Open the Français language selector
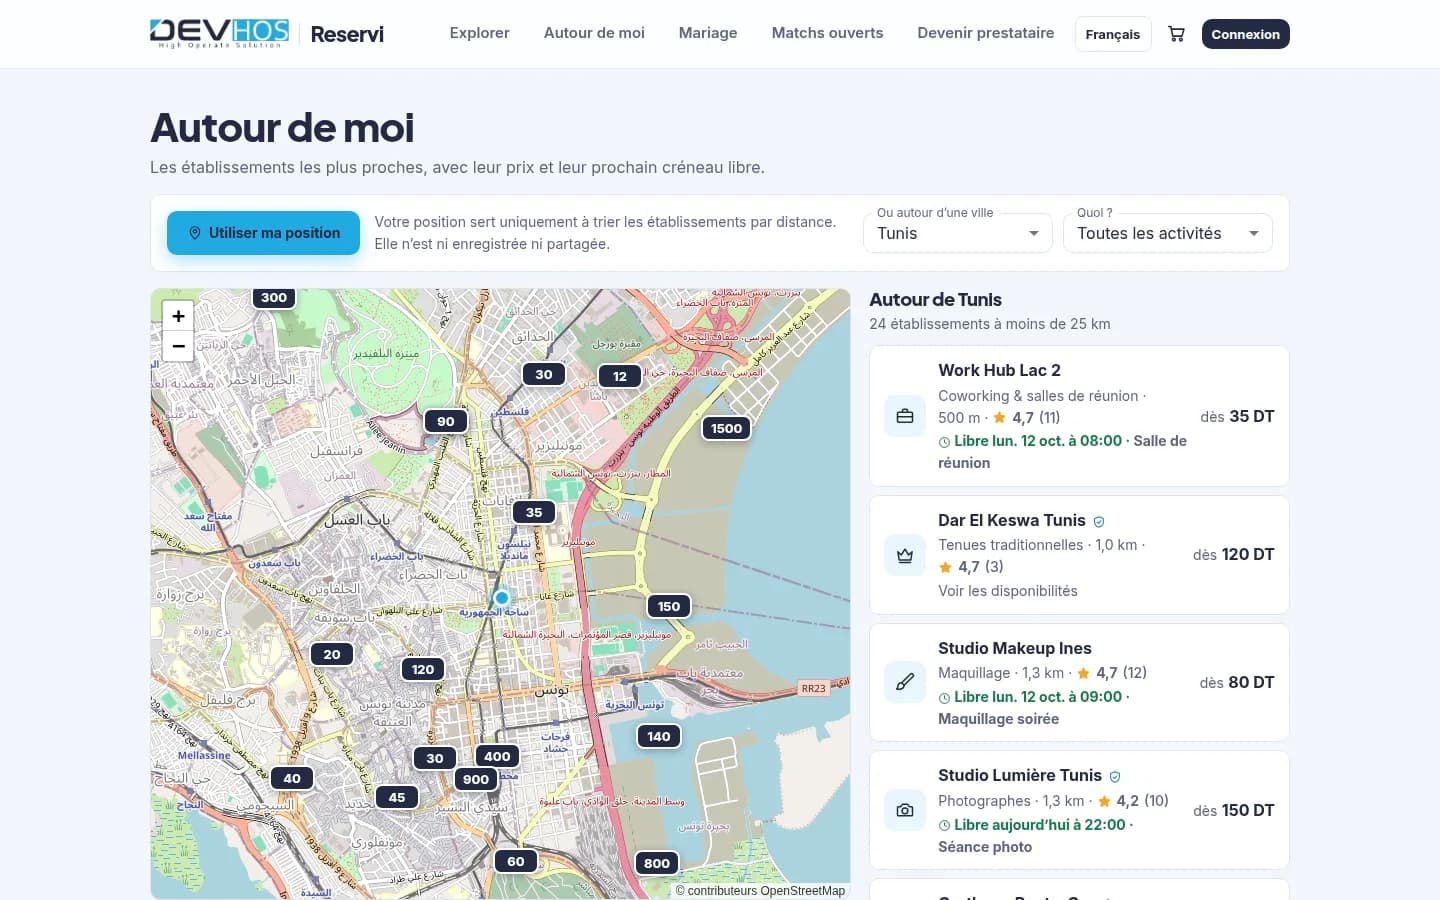Viewport: 1440px width, 900px height. pyautogui.click(x=1113, y=34)
